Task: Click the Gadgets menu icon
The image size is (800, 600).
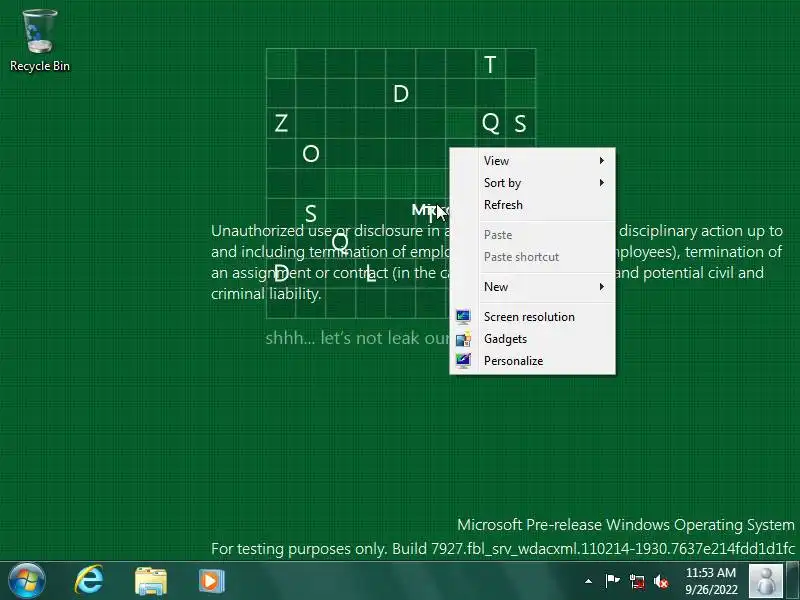Action: coord(463,339)
